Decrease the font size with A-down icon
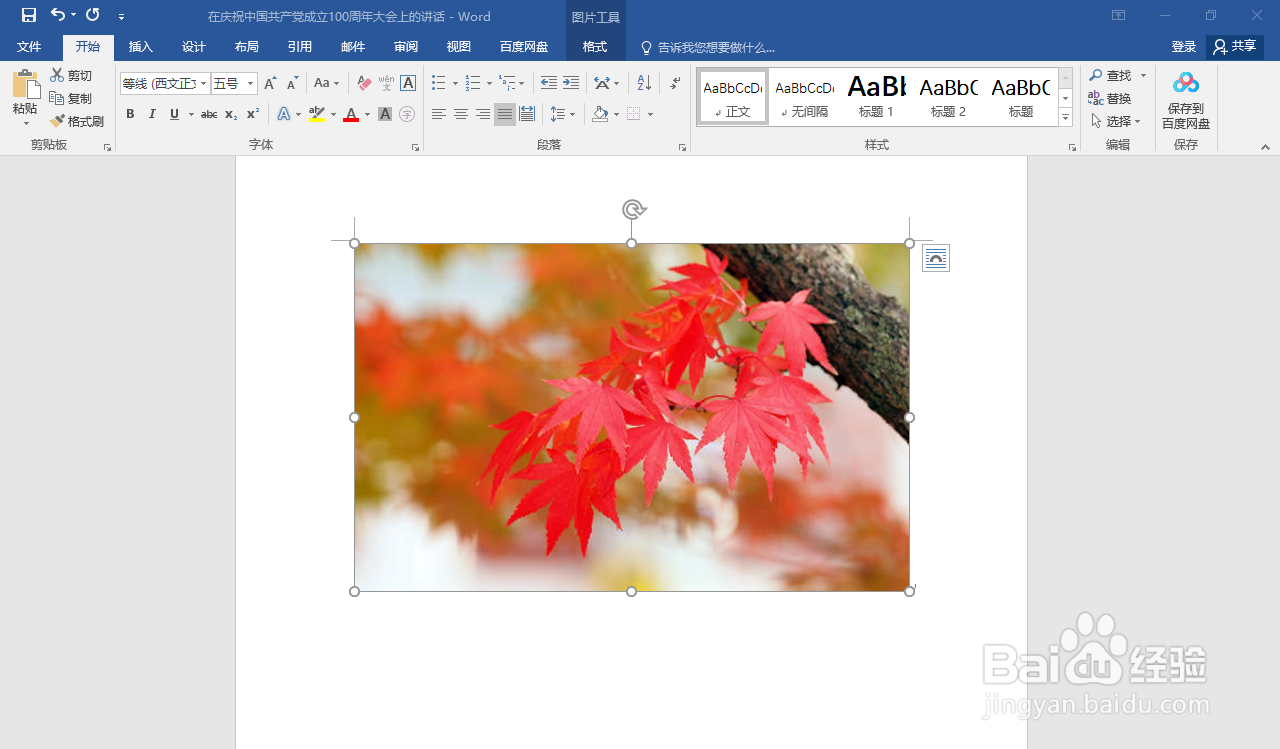Screen dimensions: 1280x749 coord(292,84)
